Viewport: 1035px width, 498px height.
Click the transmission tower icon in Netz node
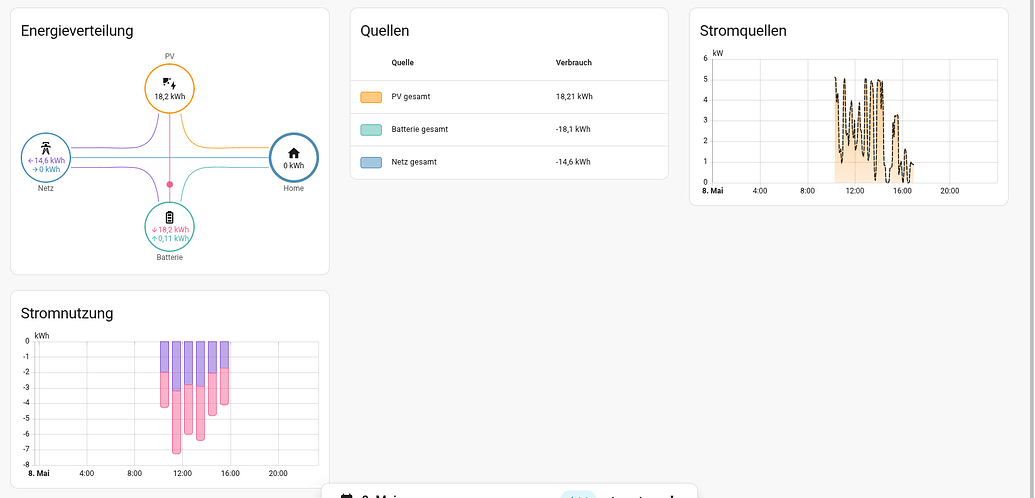[x=46, y=147]
